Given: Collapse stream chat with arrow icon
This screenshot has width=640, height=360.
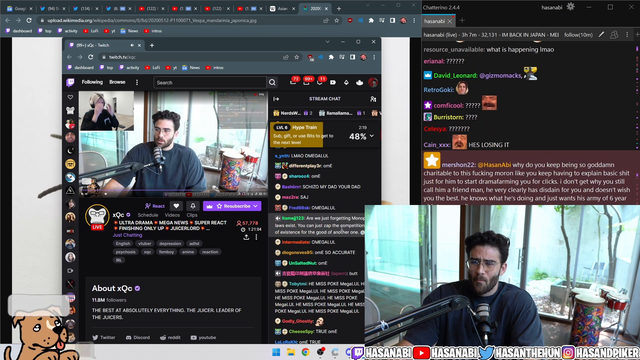Looking at the screenshot, I should pos(276,99).
